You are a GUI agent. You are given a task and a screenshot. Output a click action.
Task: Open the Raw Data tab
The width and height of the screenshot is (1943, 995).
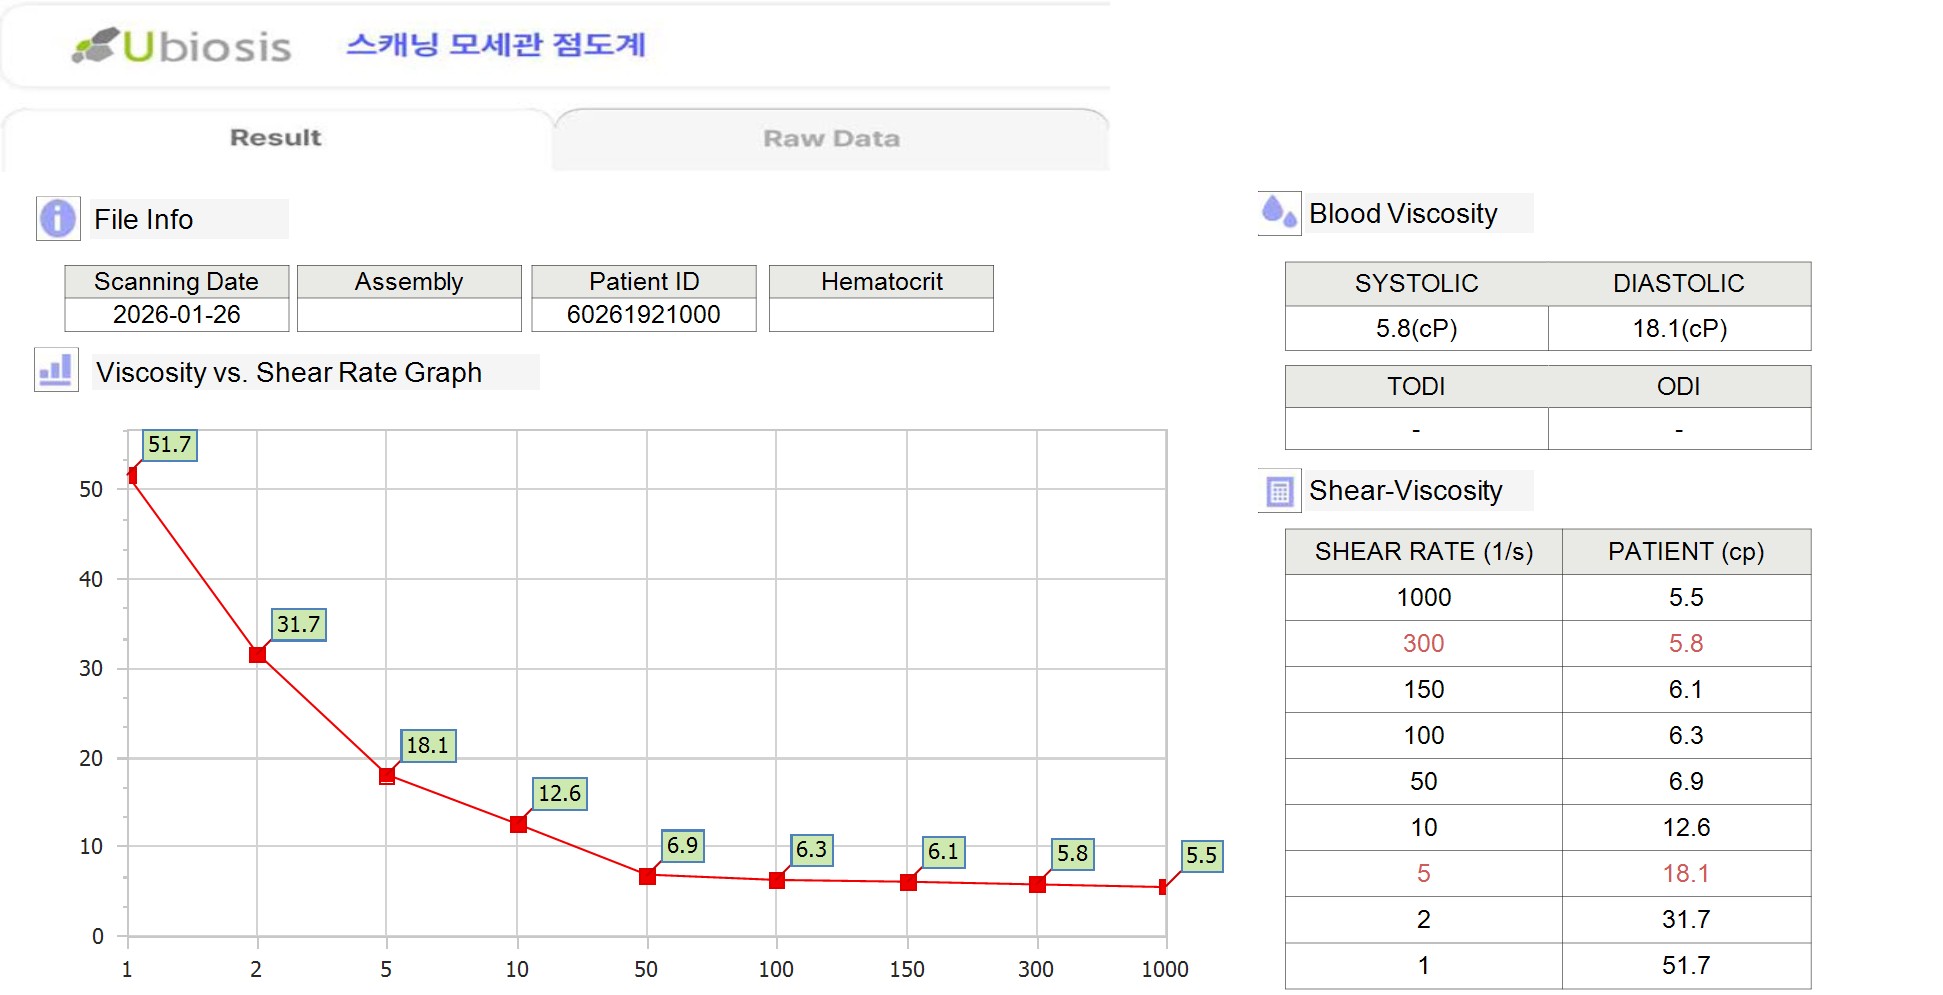(x=831, y=139)
